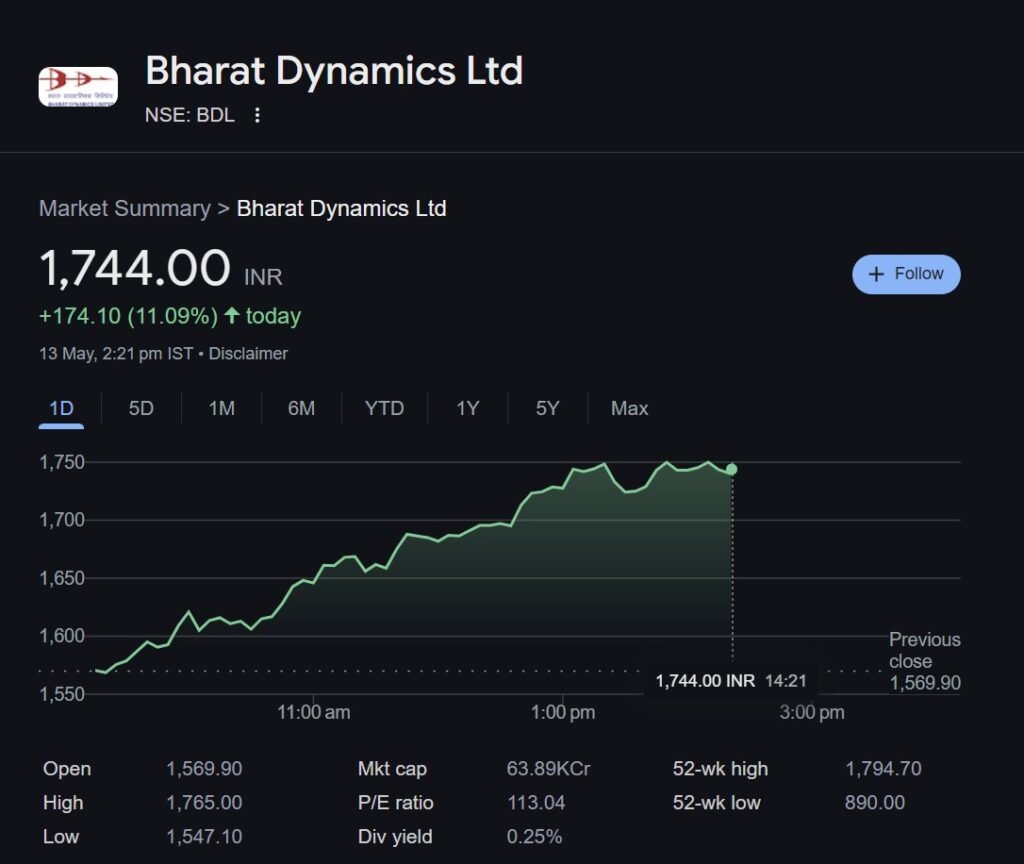Click the Open value 1,569.90
This screenshot has width=1024, height=864.
click(204, 769)
